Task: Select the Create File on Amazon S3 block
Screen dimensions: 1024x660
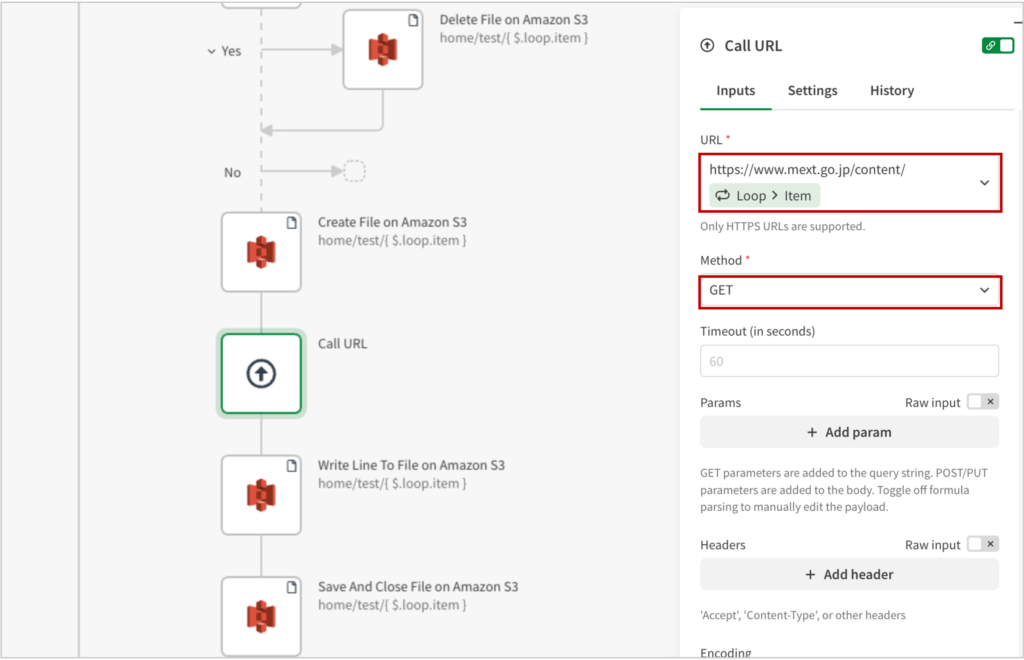Action: coord(261,252)
